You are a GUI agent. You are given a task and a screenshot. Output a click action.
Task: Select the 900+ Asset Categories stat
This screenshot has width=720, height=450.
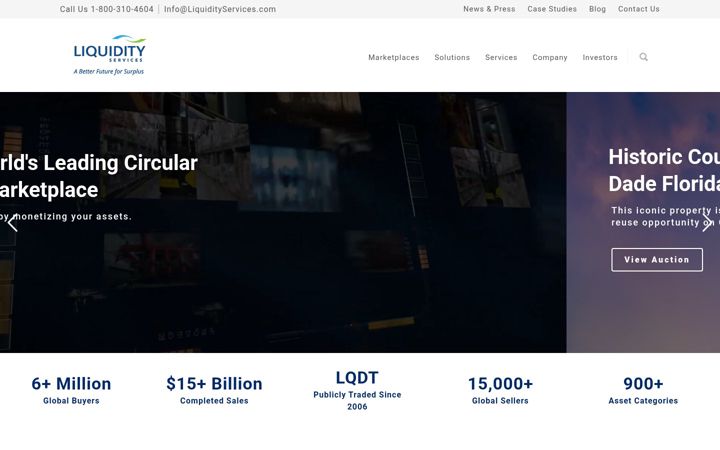point(643,390)
